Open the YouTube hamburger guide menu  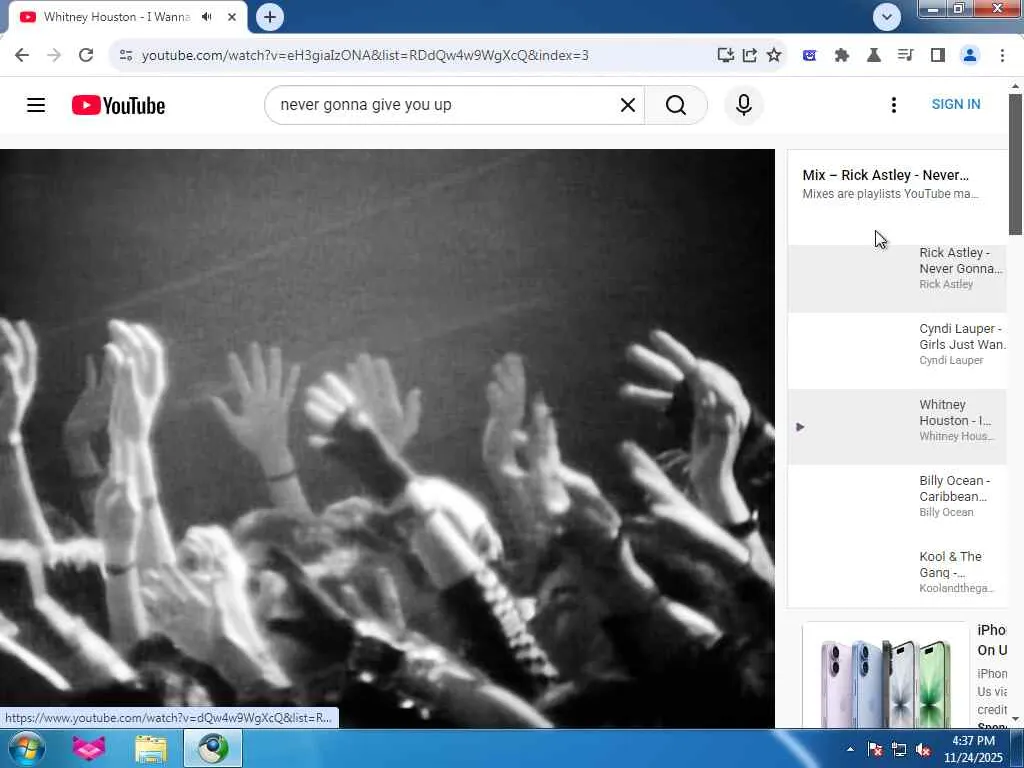36,104
